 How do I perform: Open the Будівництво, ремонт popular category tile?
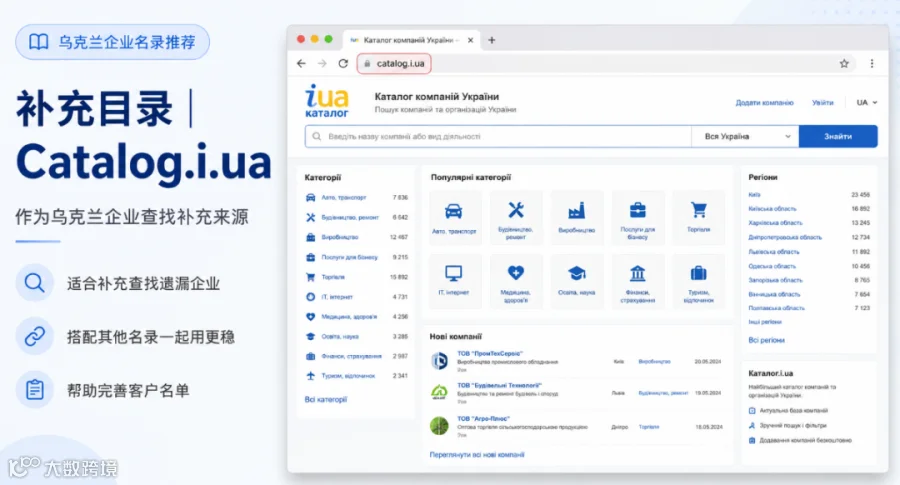[x=515, y=218]
